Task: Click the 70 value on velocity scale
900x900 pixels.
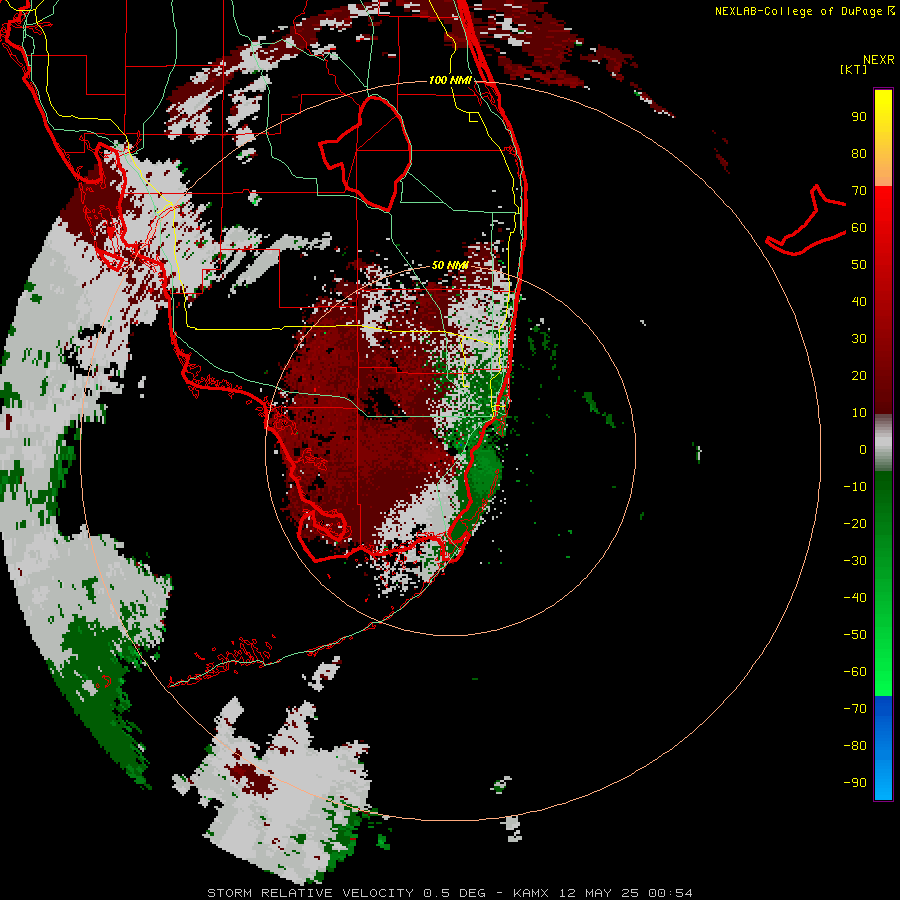Action: pos(859,191)
